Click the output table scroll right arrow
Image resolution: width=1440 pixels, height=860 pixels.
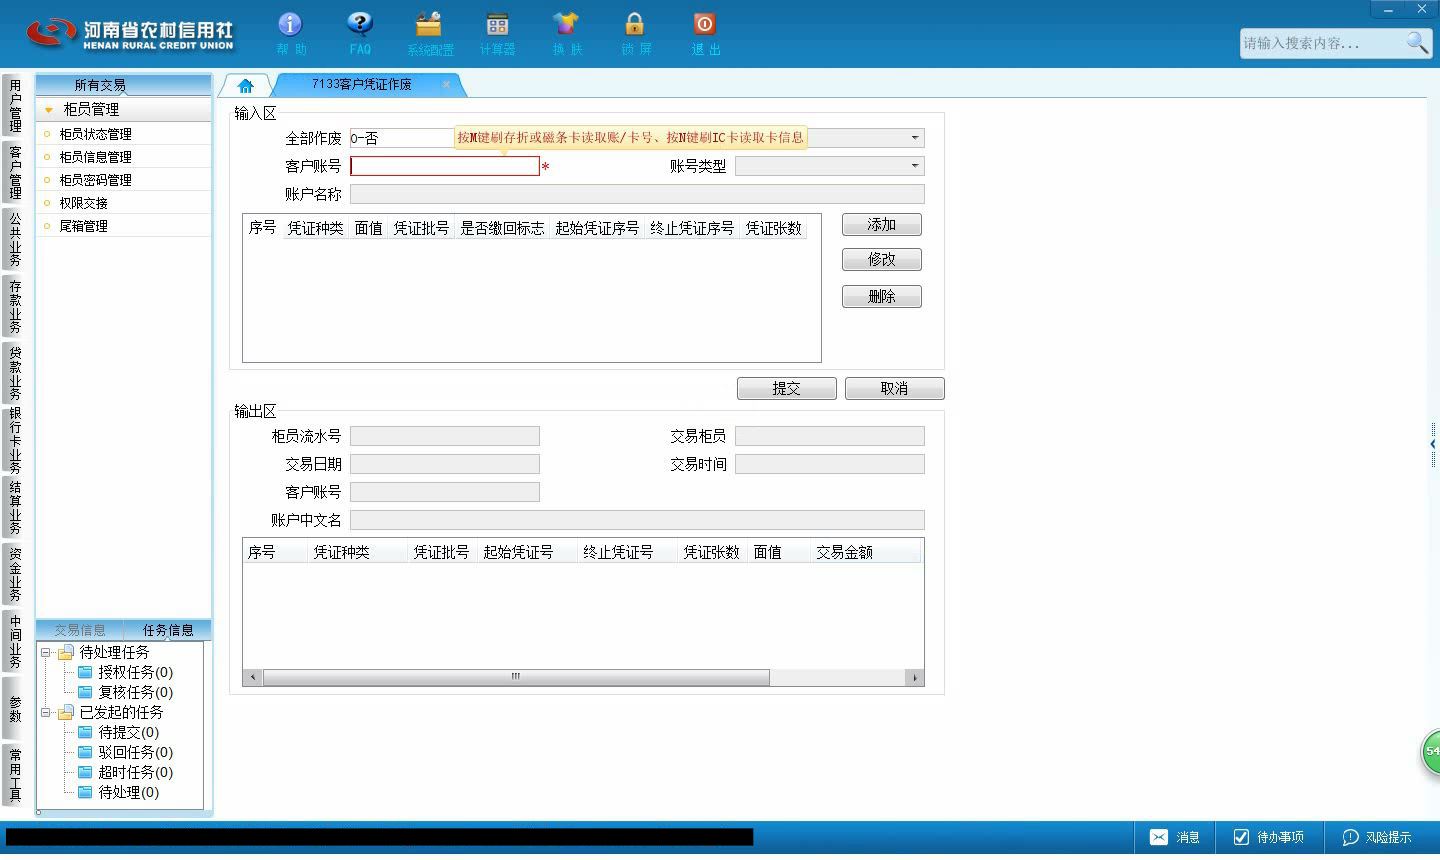914,677
